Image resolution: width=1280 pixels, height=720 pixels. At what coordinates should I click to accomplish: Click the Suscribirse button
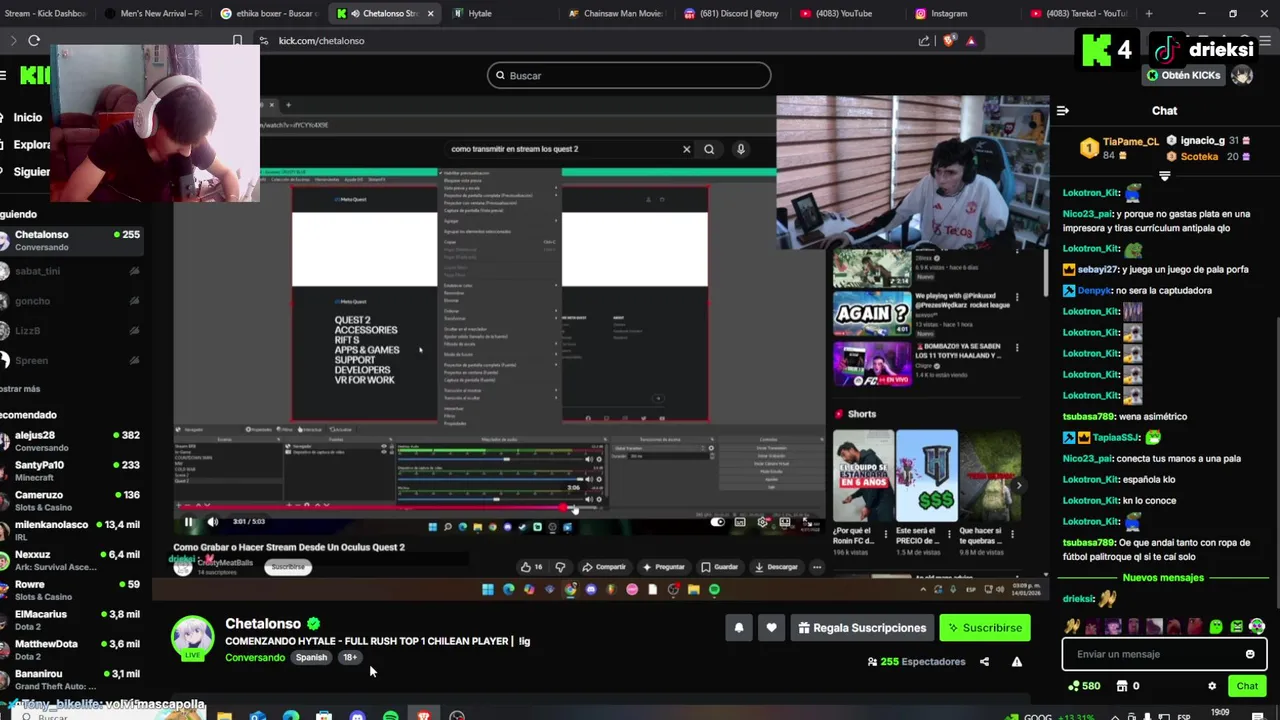point(985,628)
